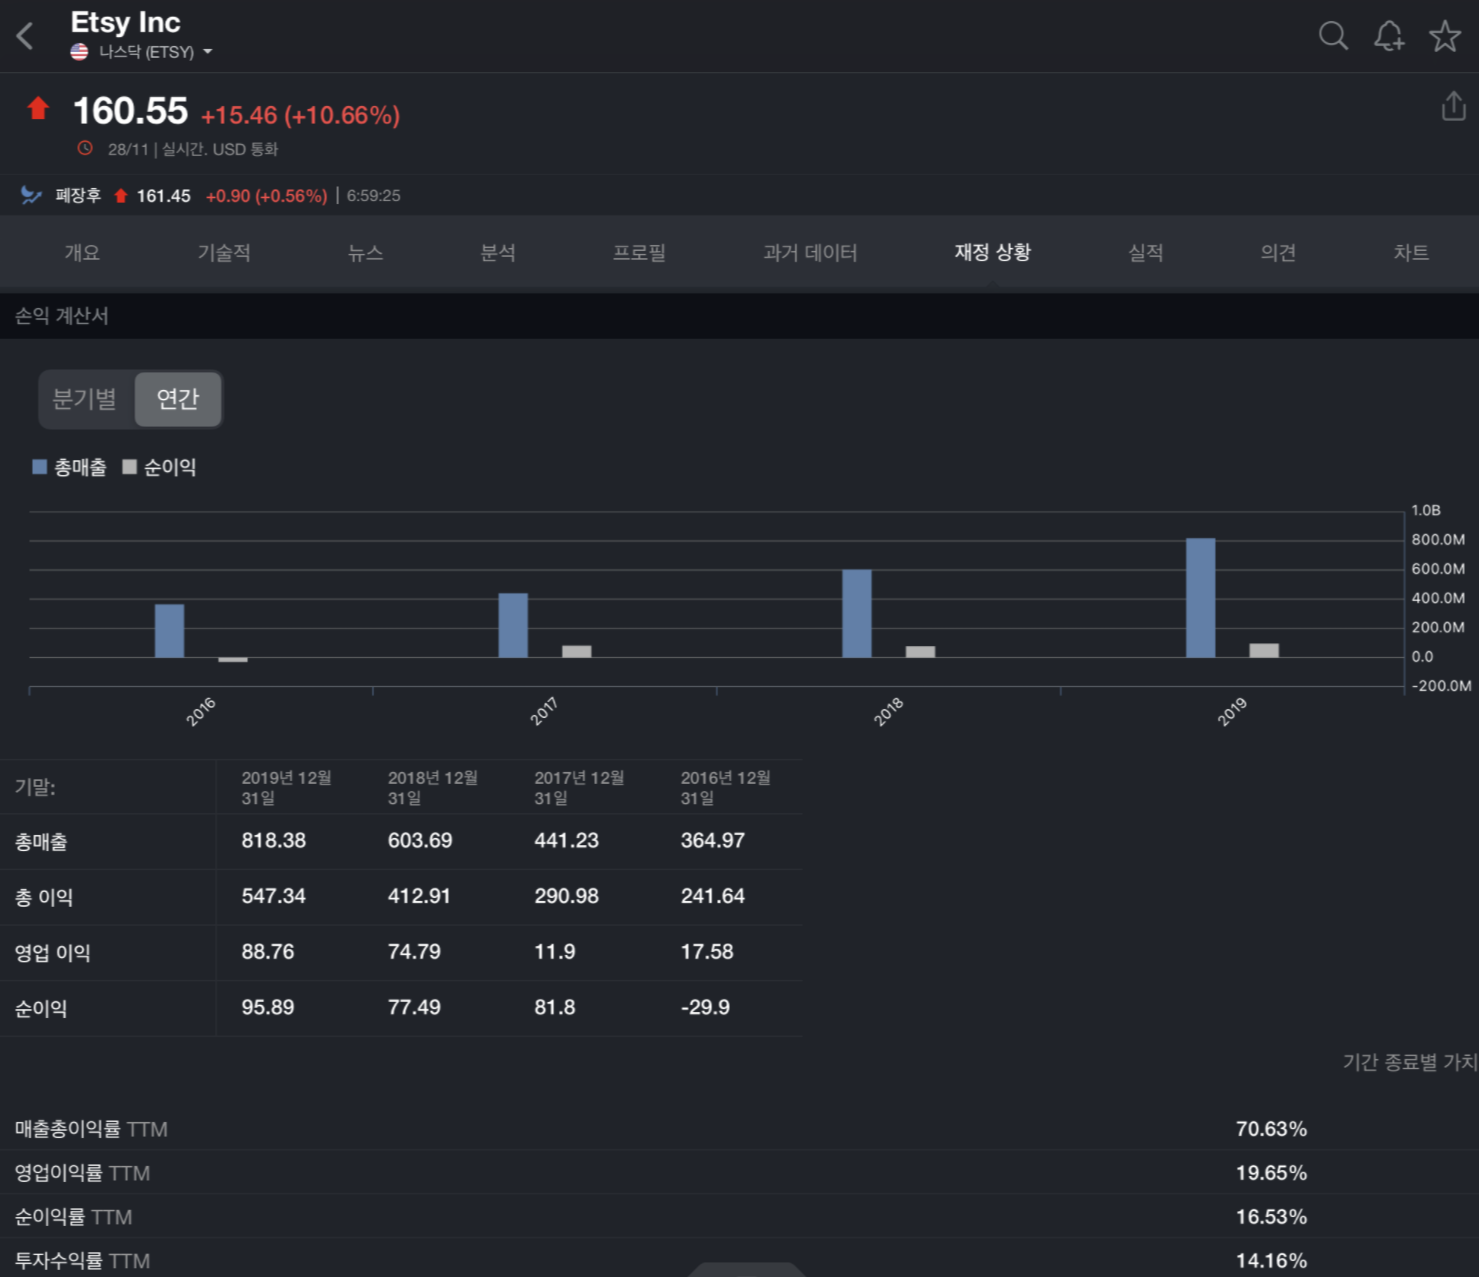Tap the red clock real-time icon
Screen dimensions: 1479x1277
pos(86,148)
